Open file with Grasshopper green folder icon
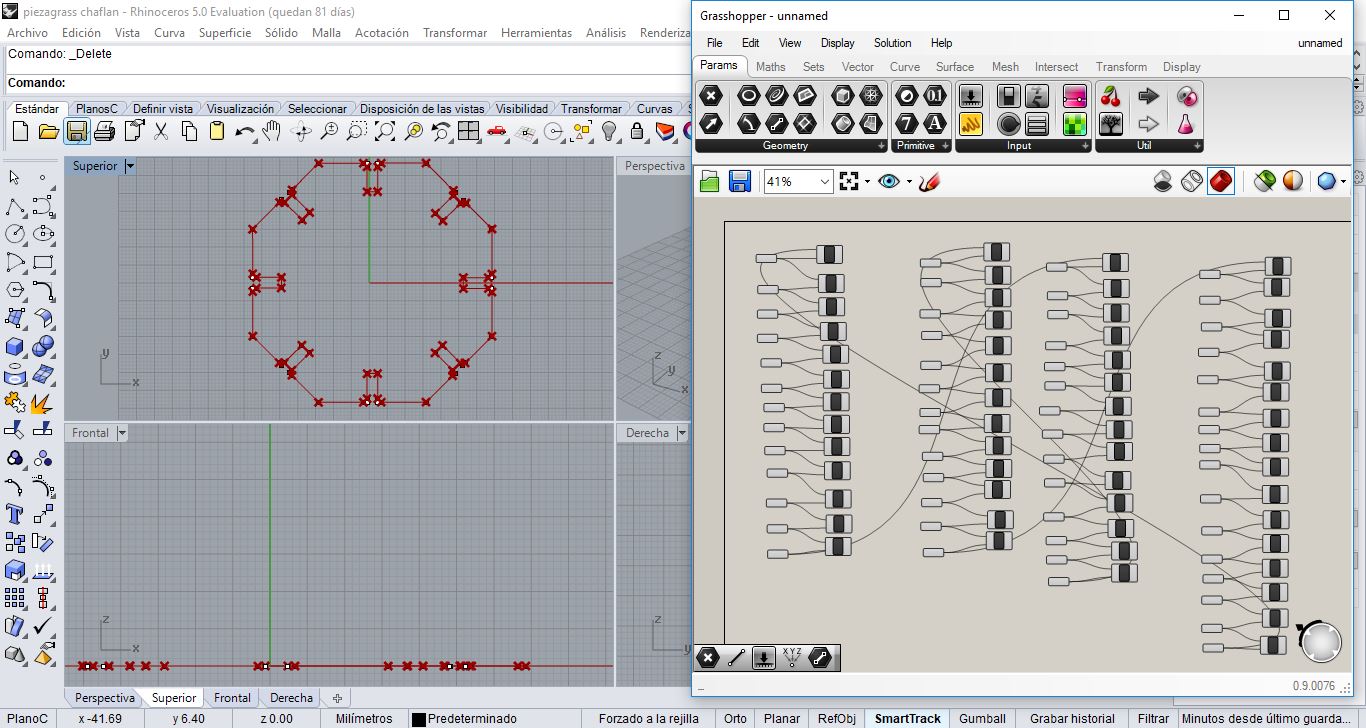Screen dimensions: 1366x728 tap(710, 181)
